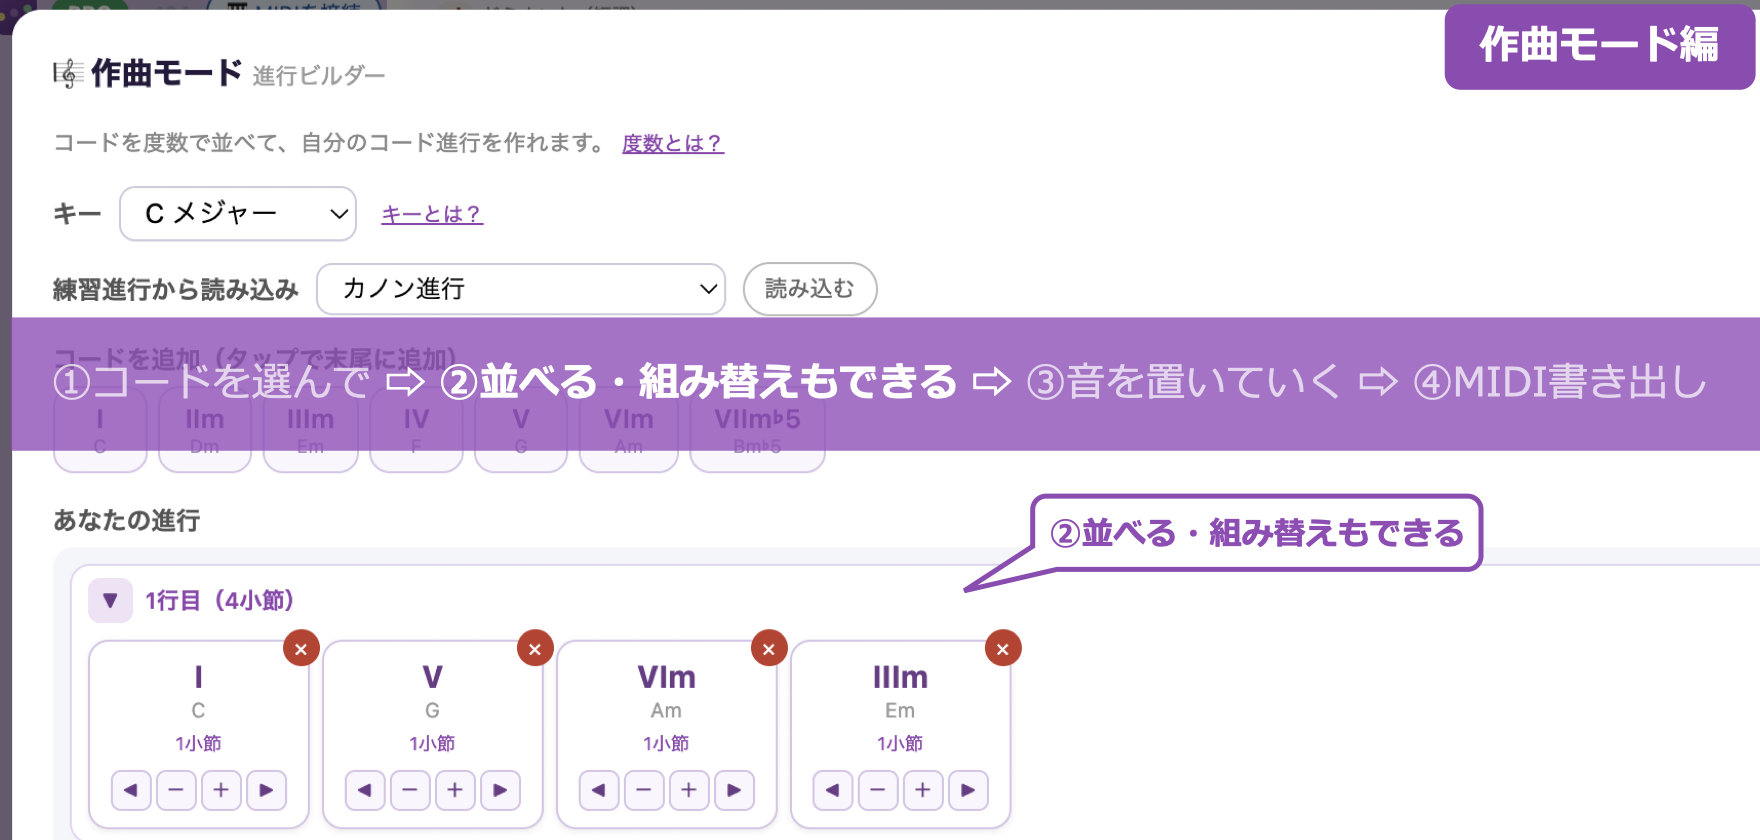Viewport: 1760px width, 840px height.
Task: Decrease bars of the IIIm chord
Action: click(878, 790)
